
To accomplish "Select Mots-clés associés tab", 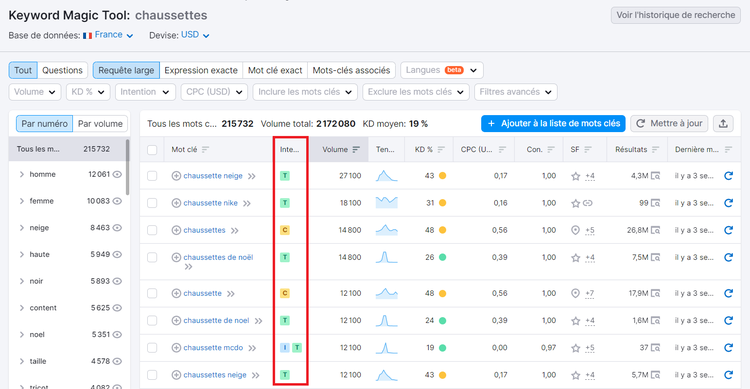I will [x=351, y=70].
